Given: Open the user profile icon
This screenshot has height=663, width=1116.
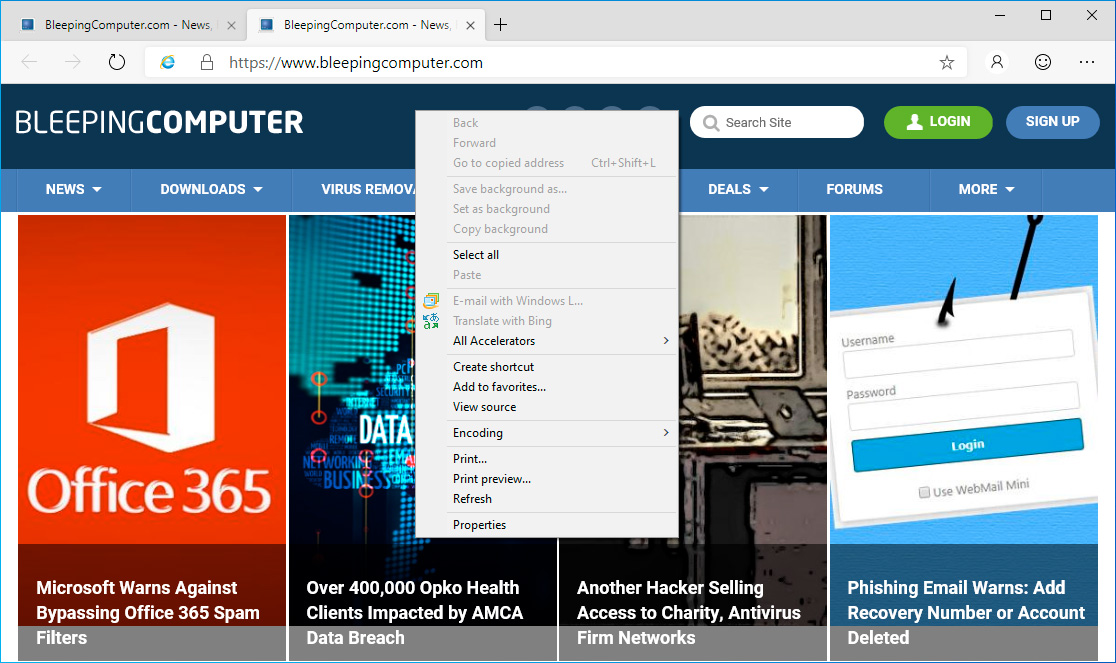Looking at the screenshot, I should pyautogui.click(x=997, y=63).
